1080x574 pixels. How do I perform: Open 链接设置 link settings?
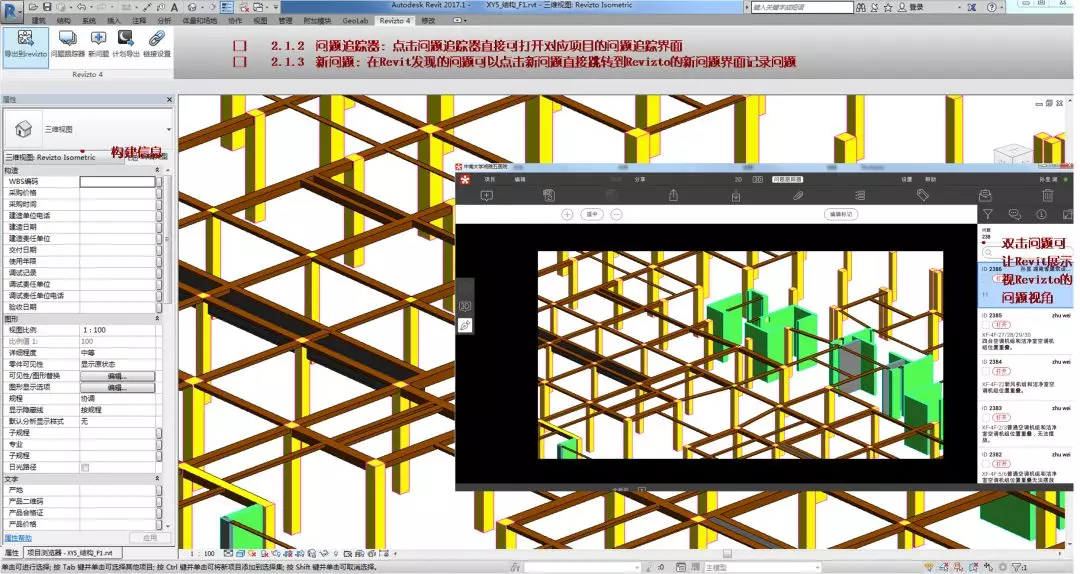pyautogui.click(x=156, y=43)
